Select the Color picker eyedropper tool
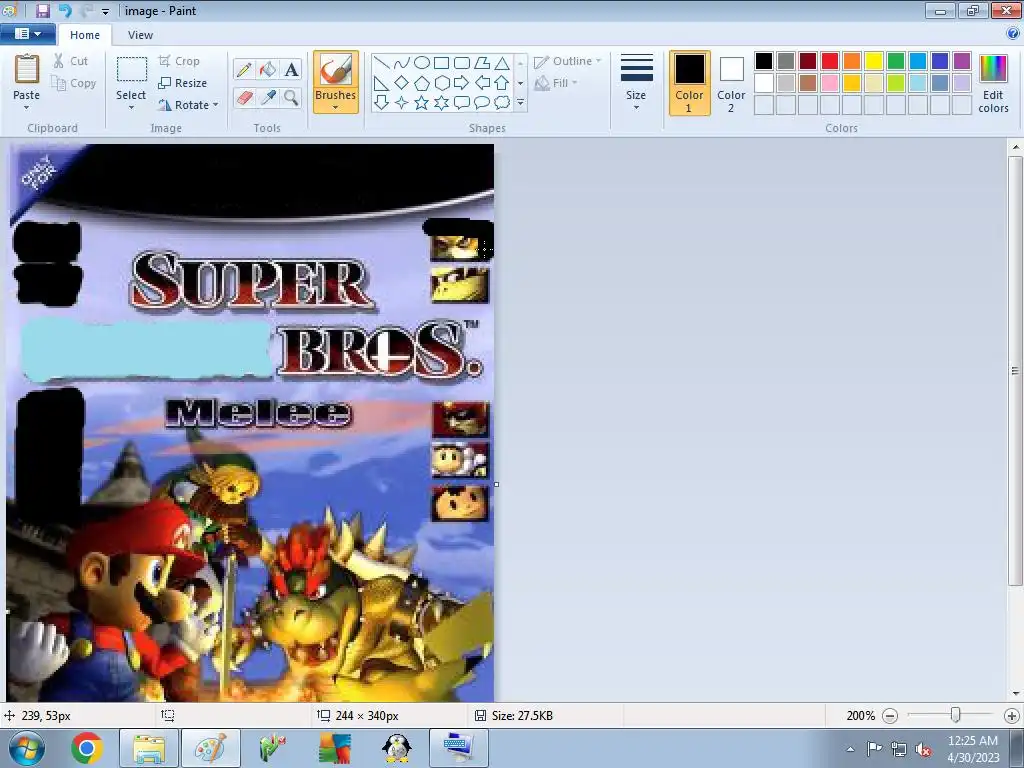This screenshot has width=1024, height=768. point(268,98)
